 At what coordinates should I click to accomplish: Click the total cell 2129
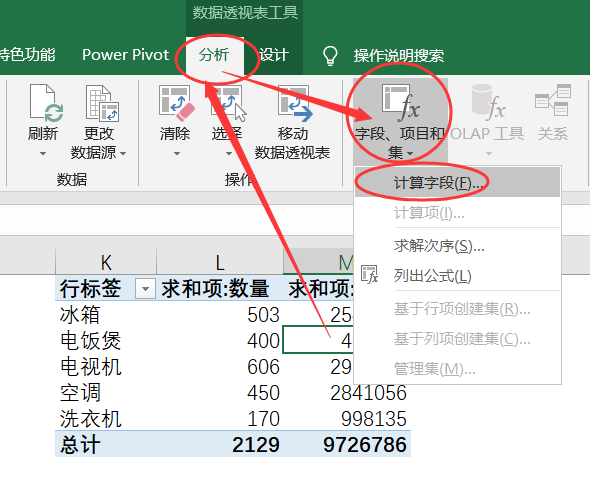click(220, 444)
